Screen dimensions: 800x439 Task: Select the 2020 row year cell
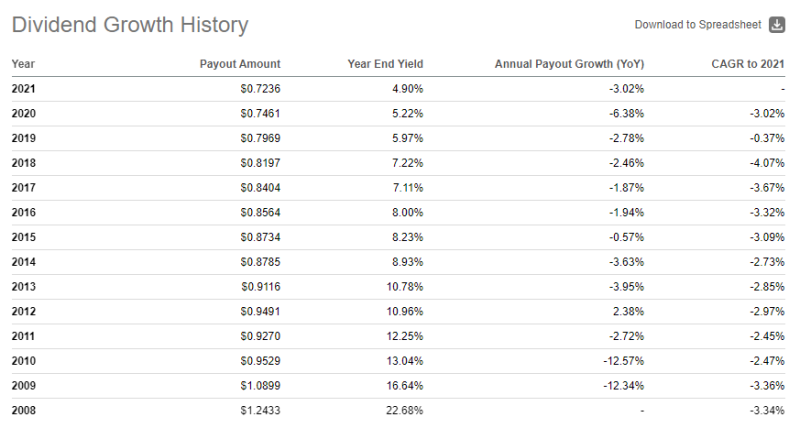(x=24, y=113)
